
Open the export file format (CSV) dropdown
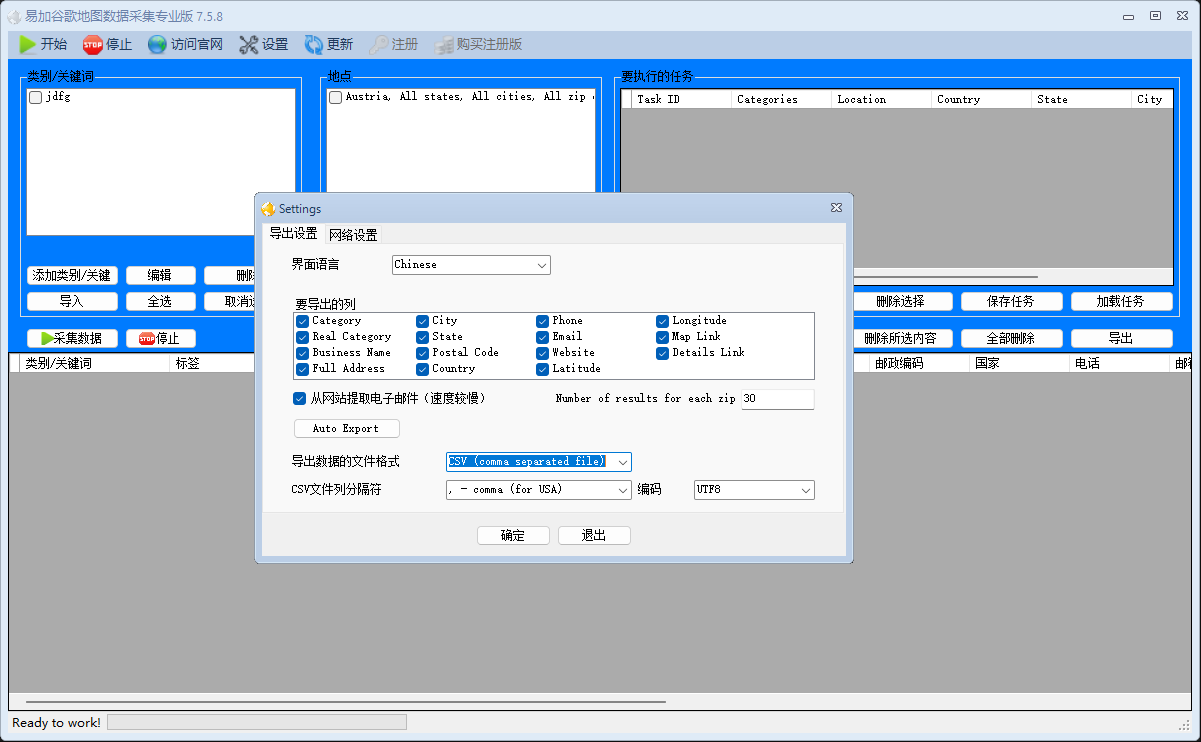539,461
